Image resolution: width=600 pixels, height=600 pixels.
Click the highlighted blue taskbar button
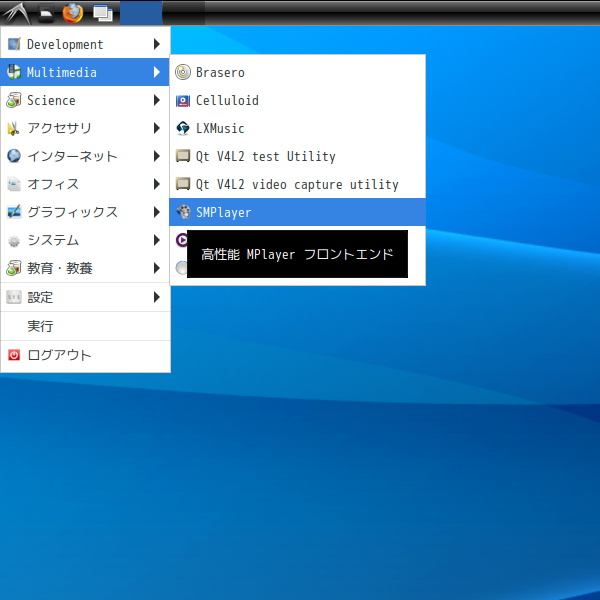[x=141, y=13]
